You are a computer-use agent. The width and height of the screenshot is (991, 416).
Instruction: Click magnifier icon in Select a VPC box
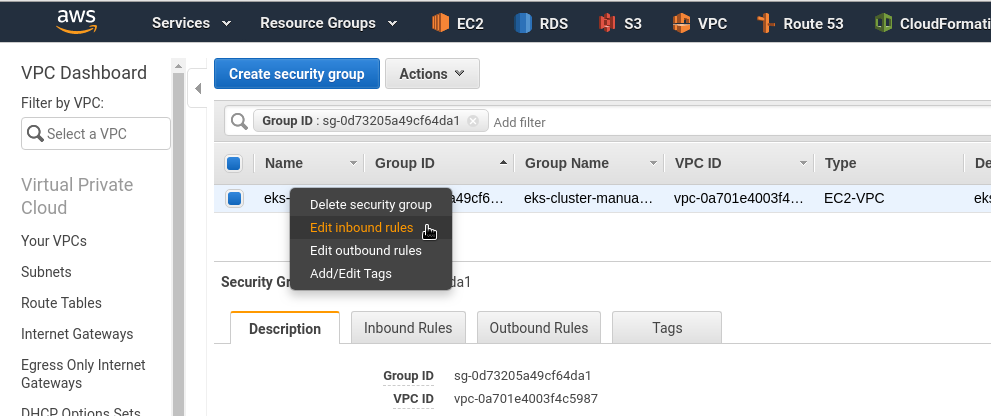[35, 133]
